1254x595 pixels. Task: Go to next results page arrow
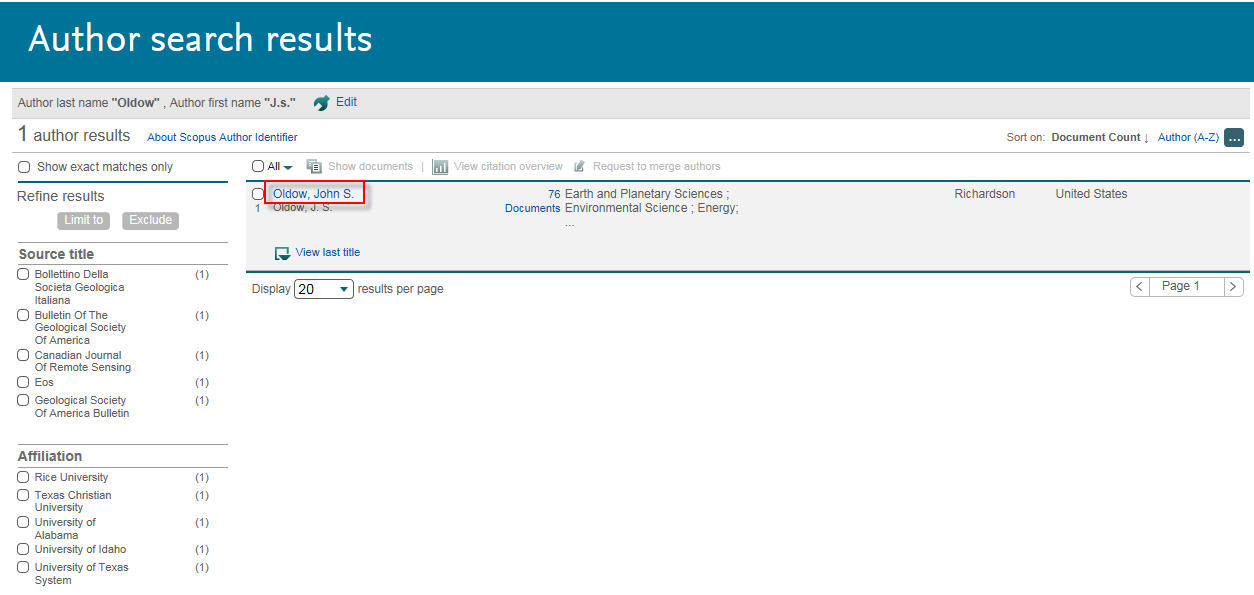tap(1234, 287)
